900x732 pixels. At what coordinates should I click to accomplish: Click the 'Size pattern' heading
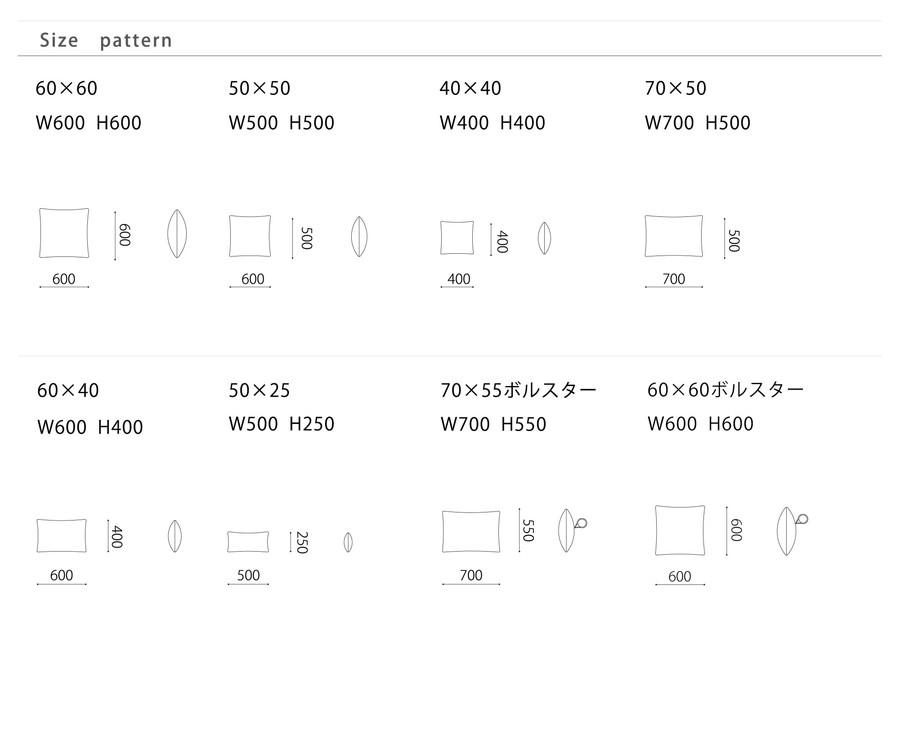[106, 40]
